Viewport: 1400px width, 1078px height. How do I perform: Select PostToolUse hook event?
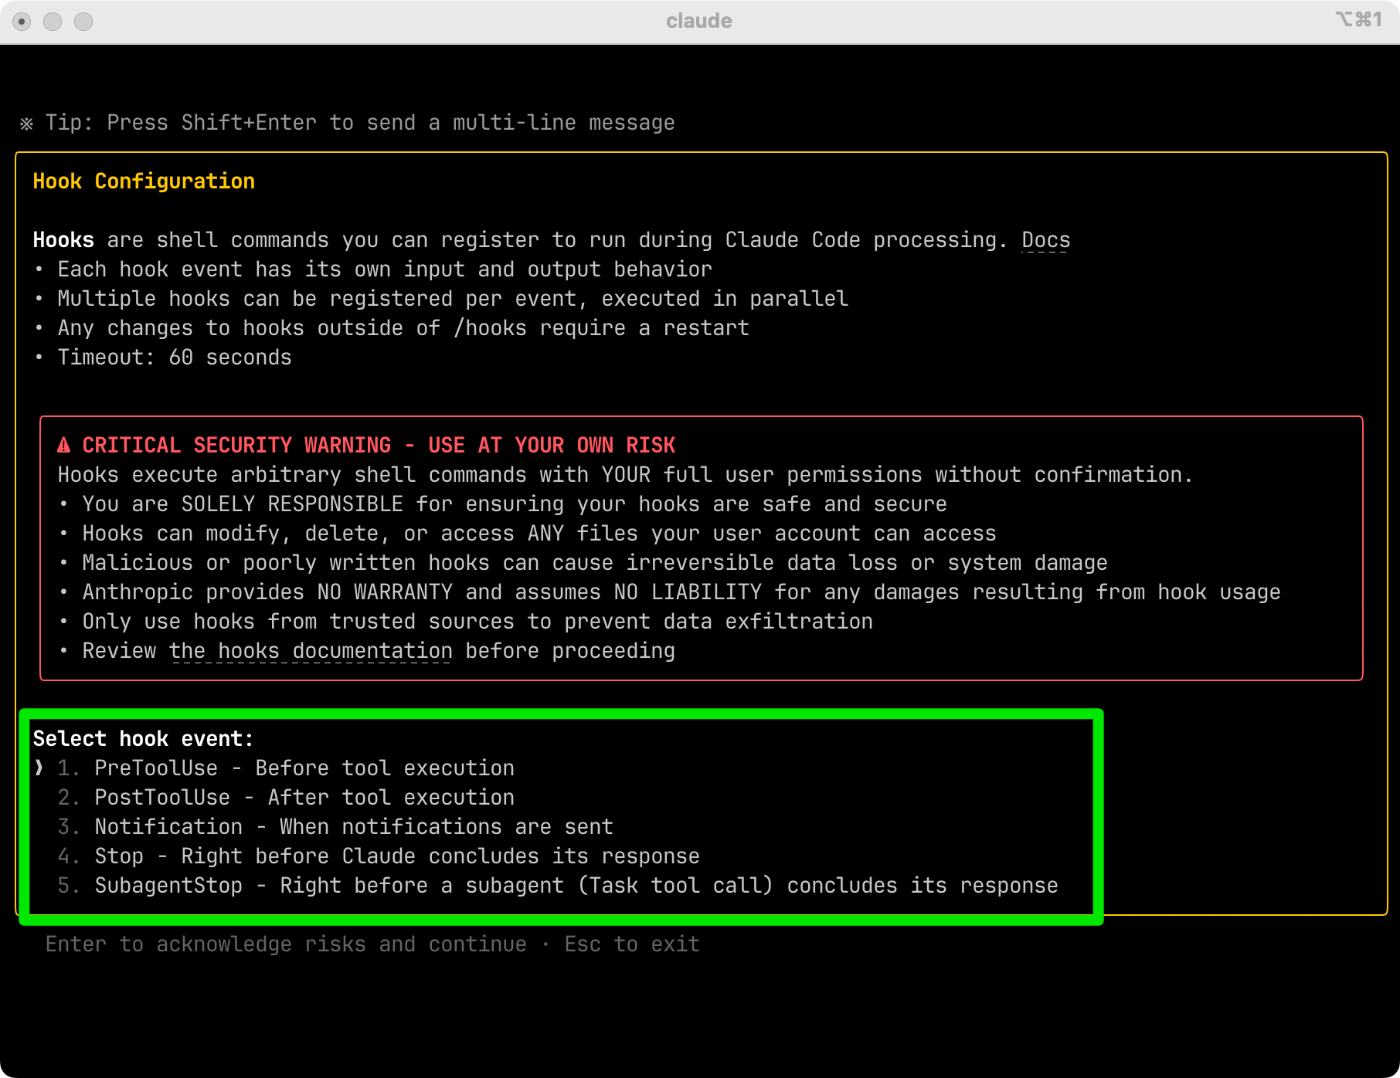(x=304, y=797)
